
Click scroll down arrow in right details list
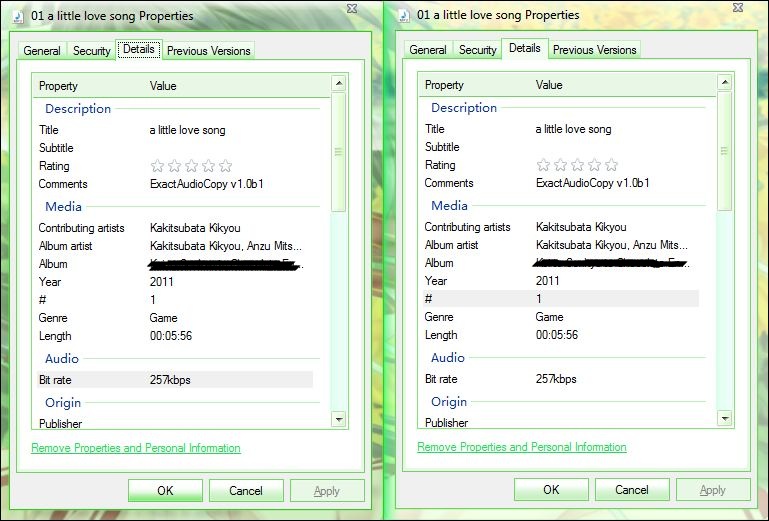click(725, 418)
